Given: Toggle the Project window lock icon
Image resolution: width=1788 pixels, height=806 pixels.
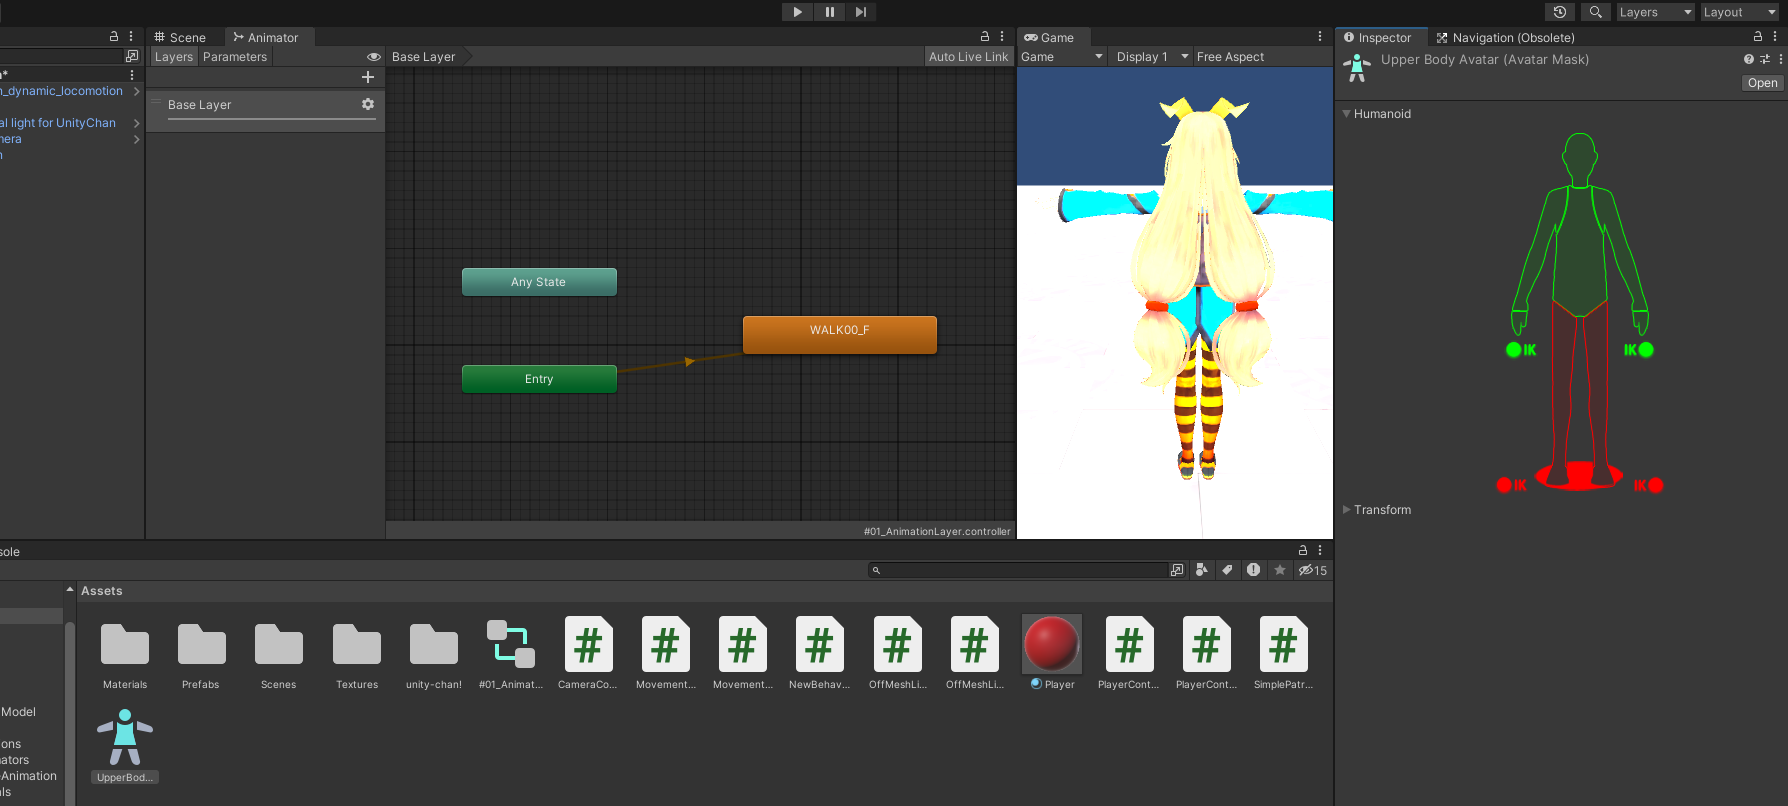Looking at the screenshot, I should coord(1303,550).
